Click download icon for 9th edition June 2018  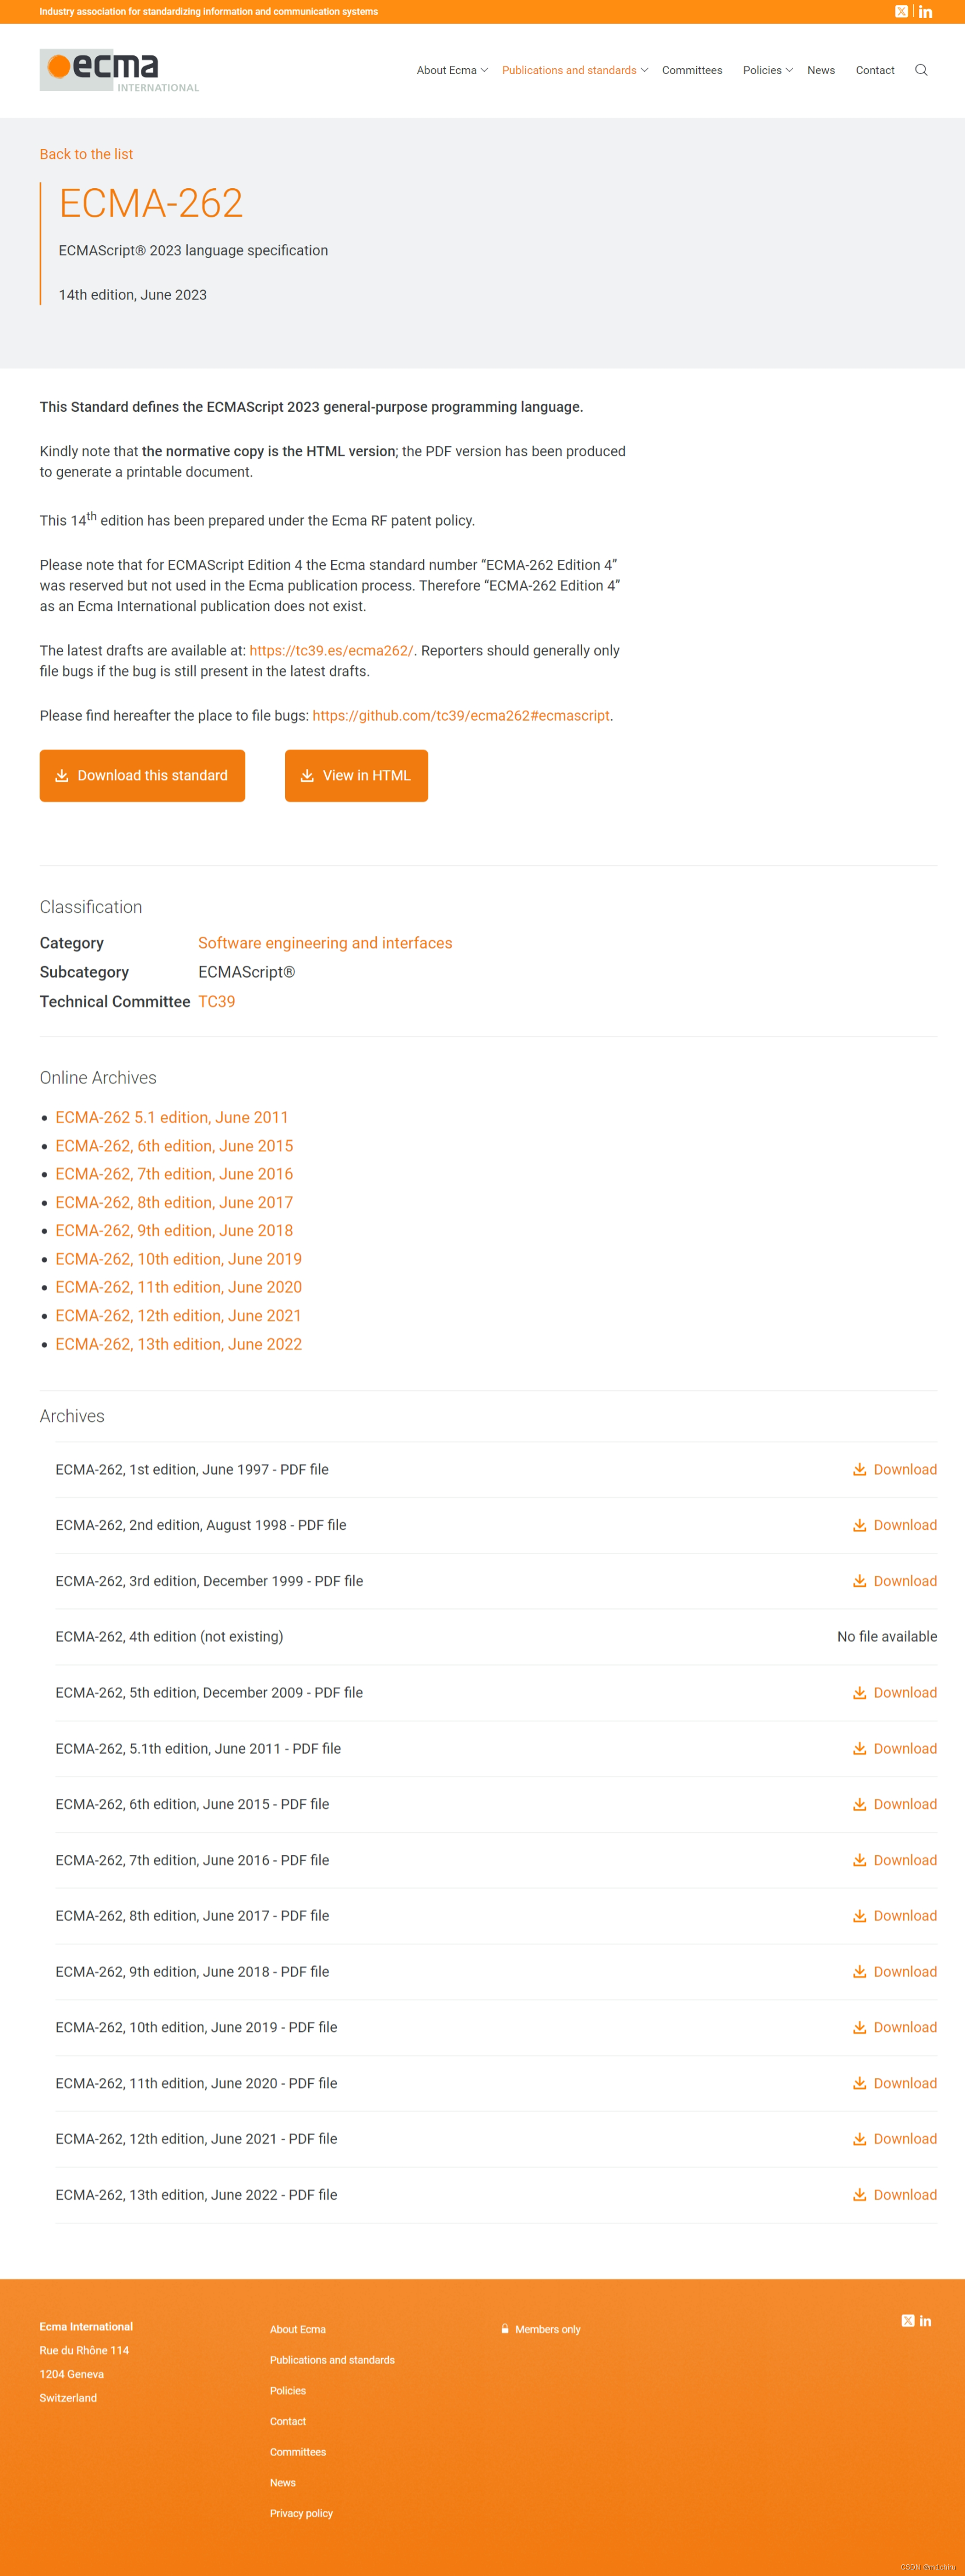tap(859, 1971)
